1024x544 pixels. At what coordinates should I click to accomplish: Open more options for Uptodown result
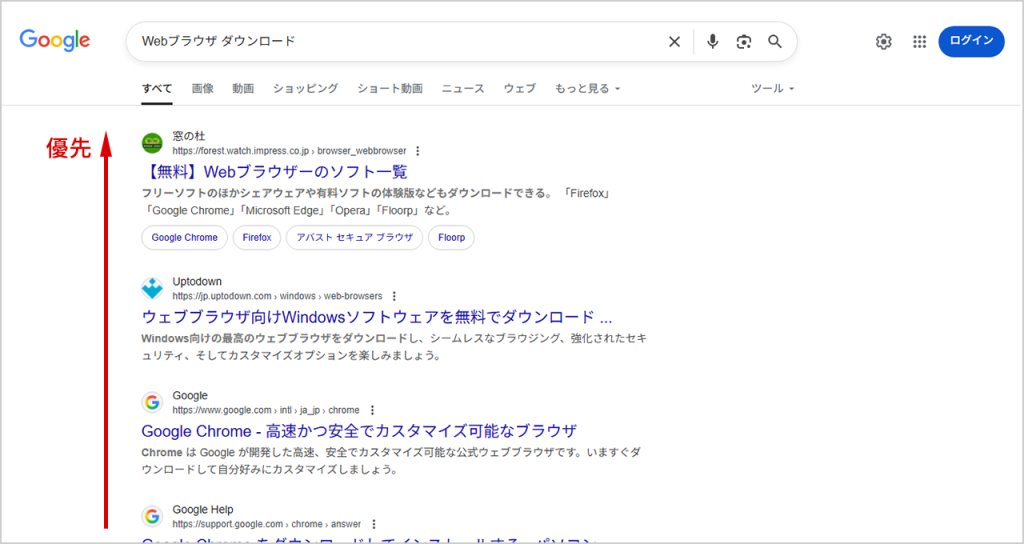click(394, 296)
